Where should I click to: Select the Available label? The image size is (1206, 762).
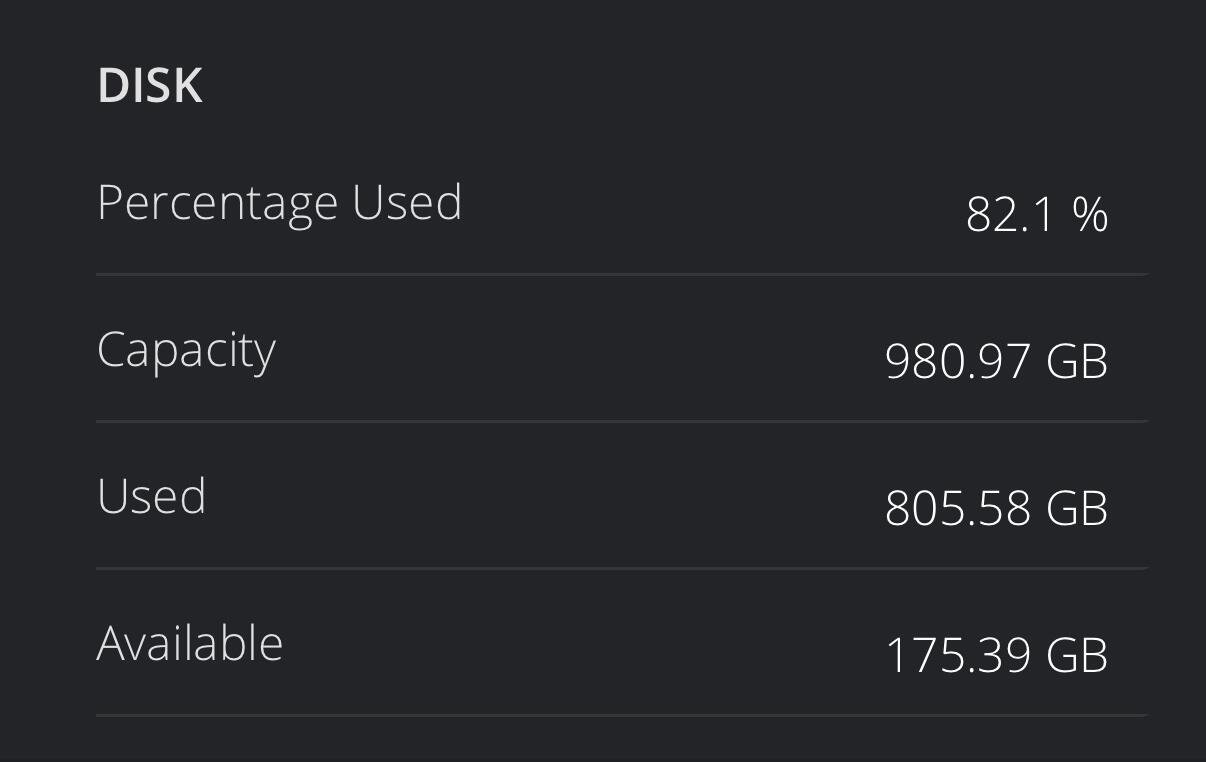(190, 643)
